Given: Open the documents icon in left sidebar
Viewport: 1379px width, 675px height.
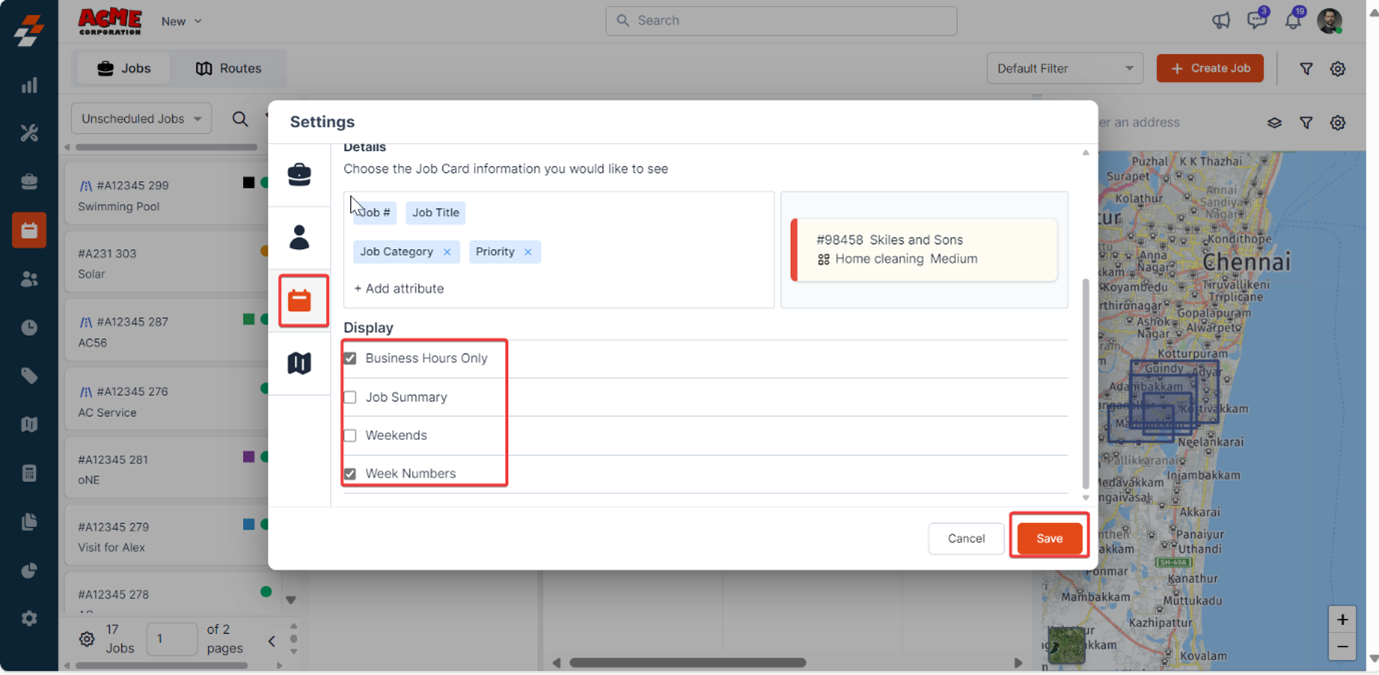Looking at the screenshot, I should click(29, 522).
